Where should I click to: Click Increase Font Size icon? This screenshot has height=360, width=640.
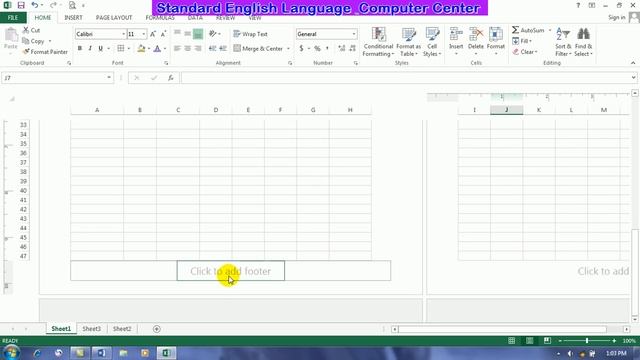coord(153,34)
